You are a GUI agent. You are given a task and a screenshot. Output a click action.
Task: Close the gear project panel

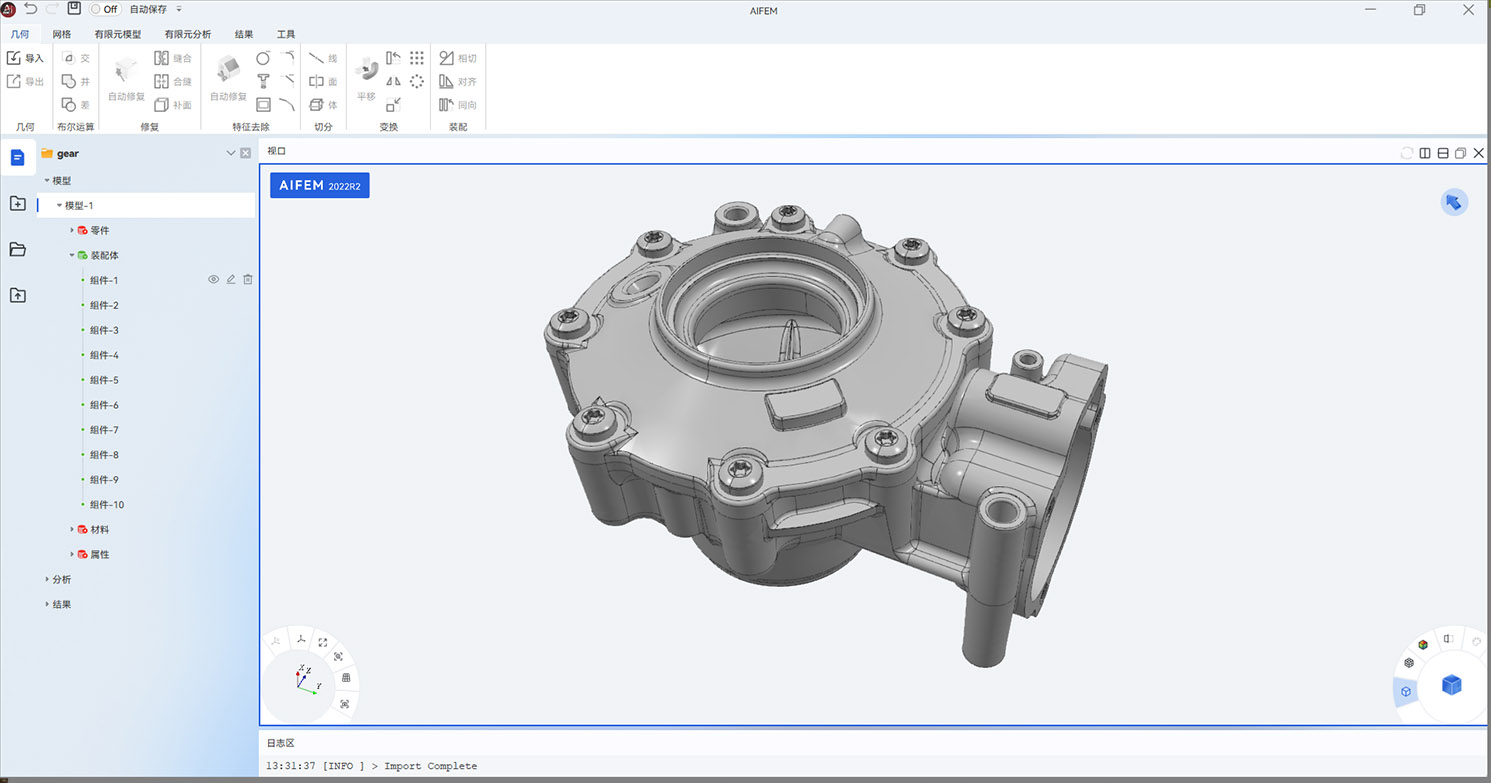point(246,153)
